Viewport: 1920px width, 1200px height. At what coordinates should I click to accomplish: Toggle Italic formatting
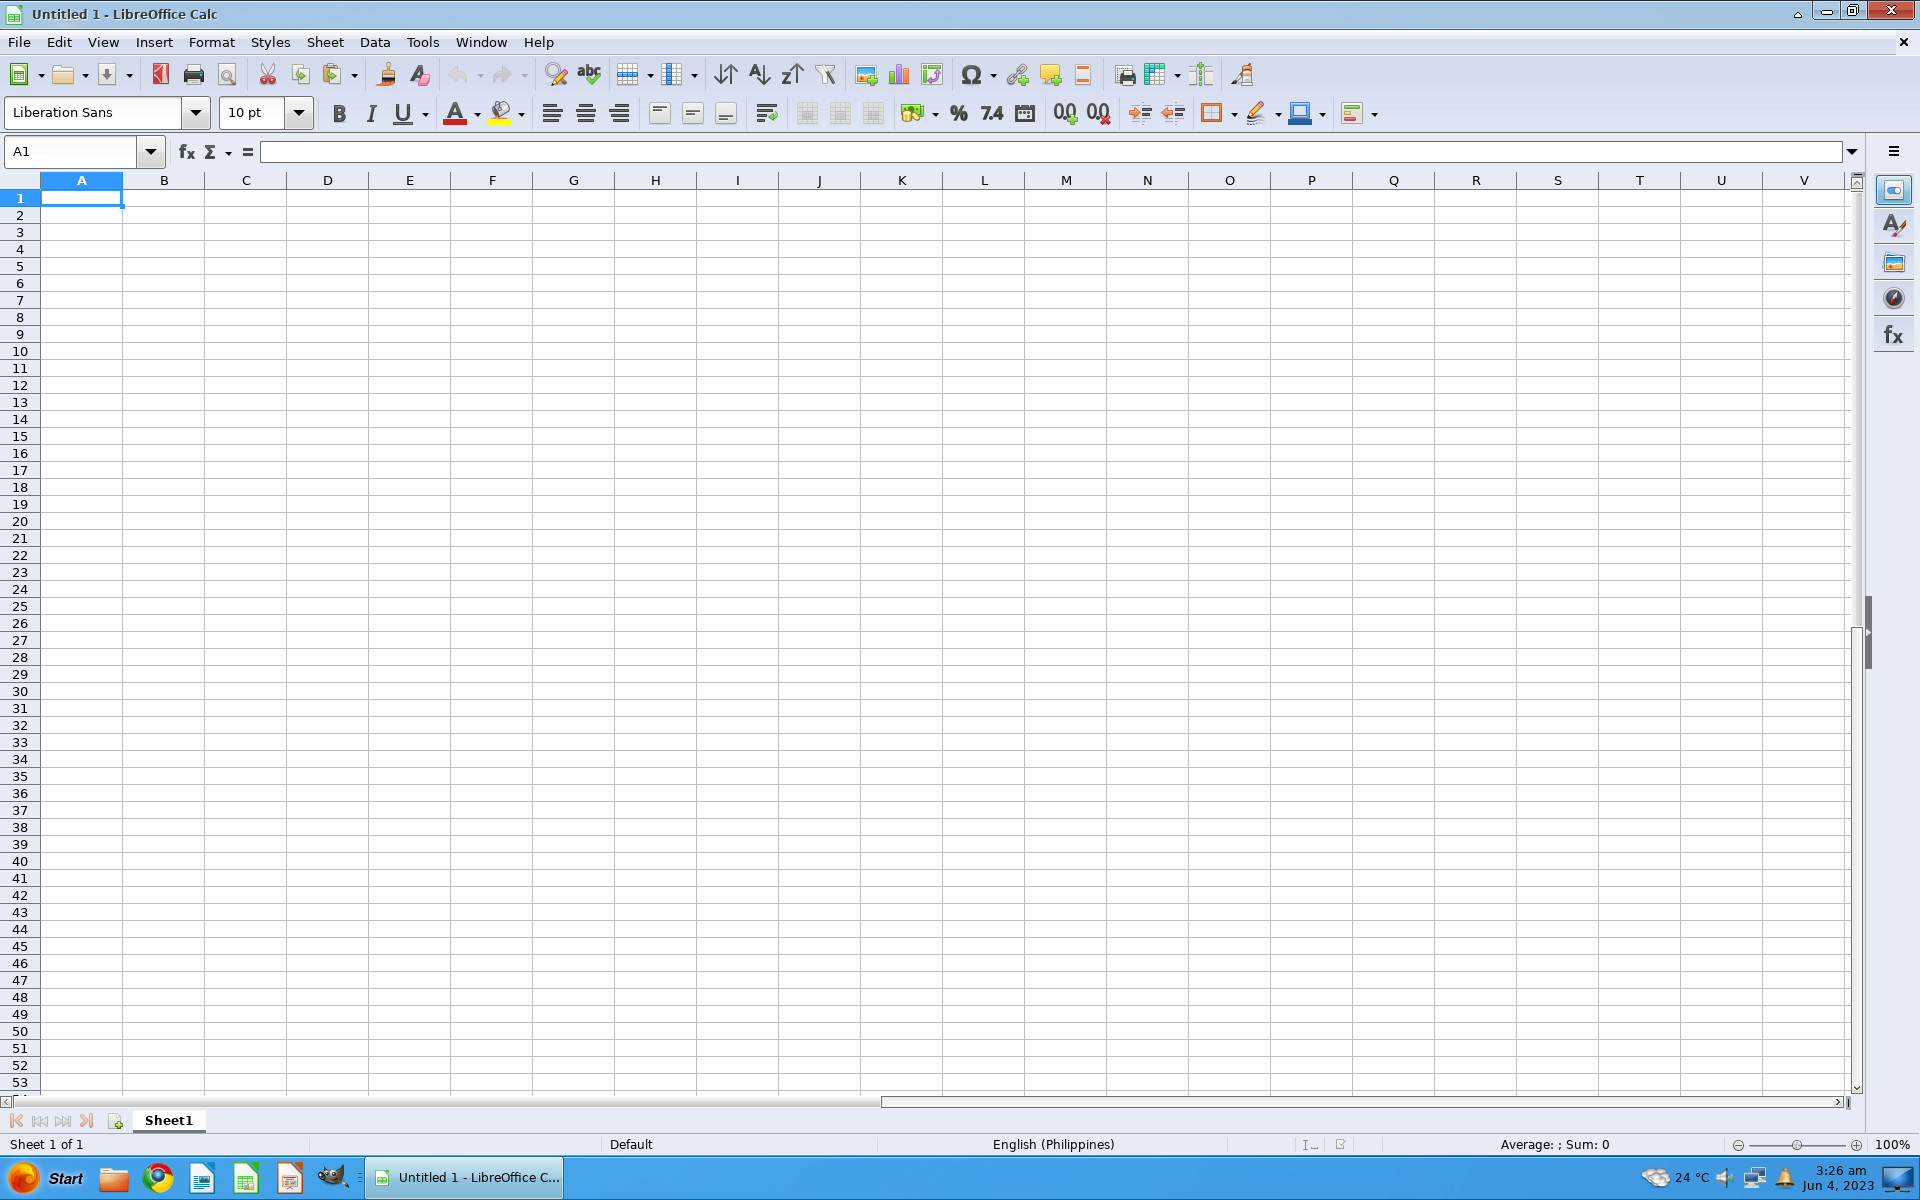pyautogui.click(x=371, y=114)
